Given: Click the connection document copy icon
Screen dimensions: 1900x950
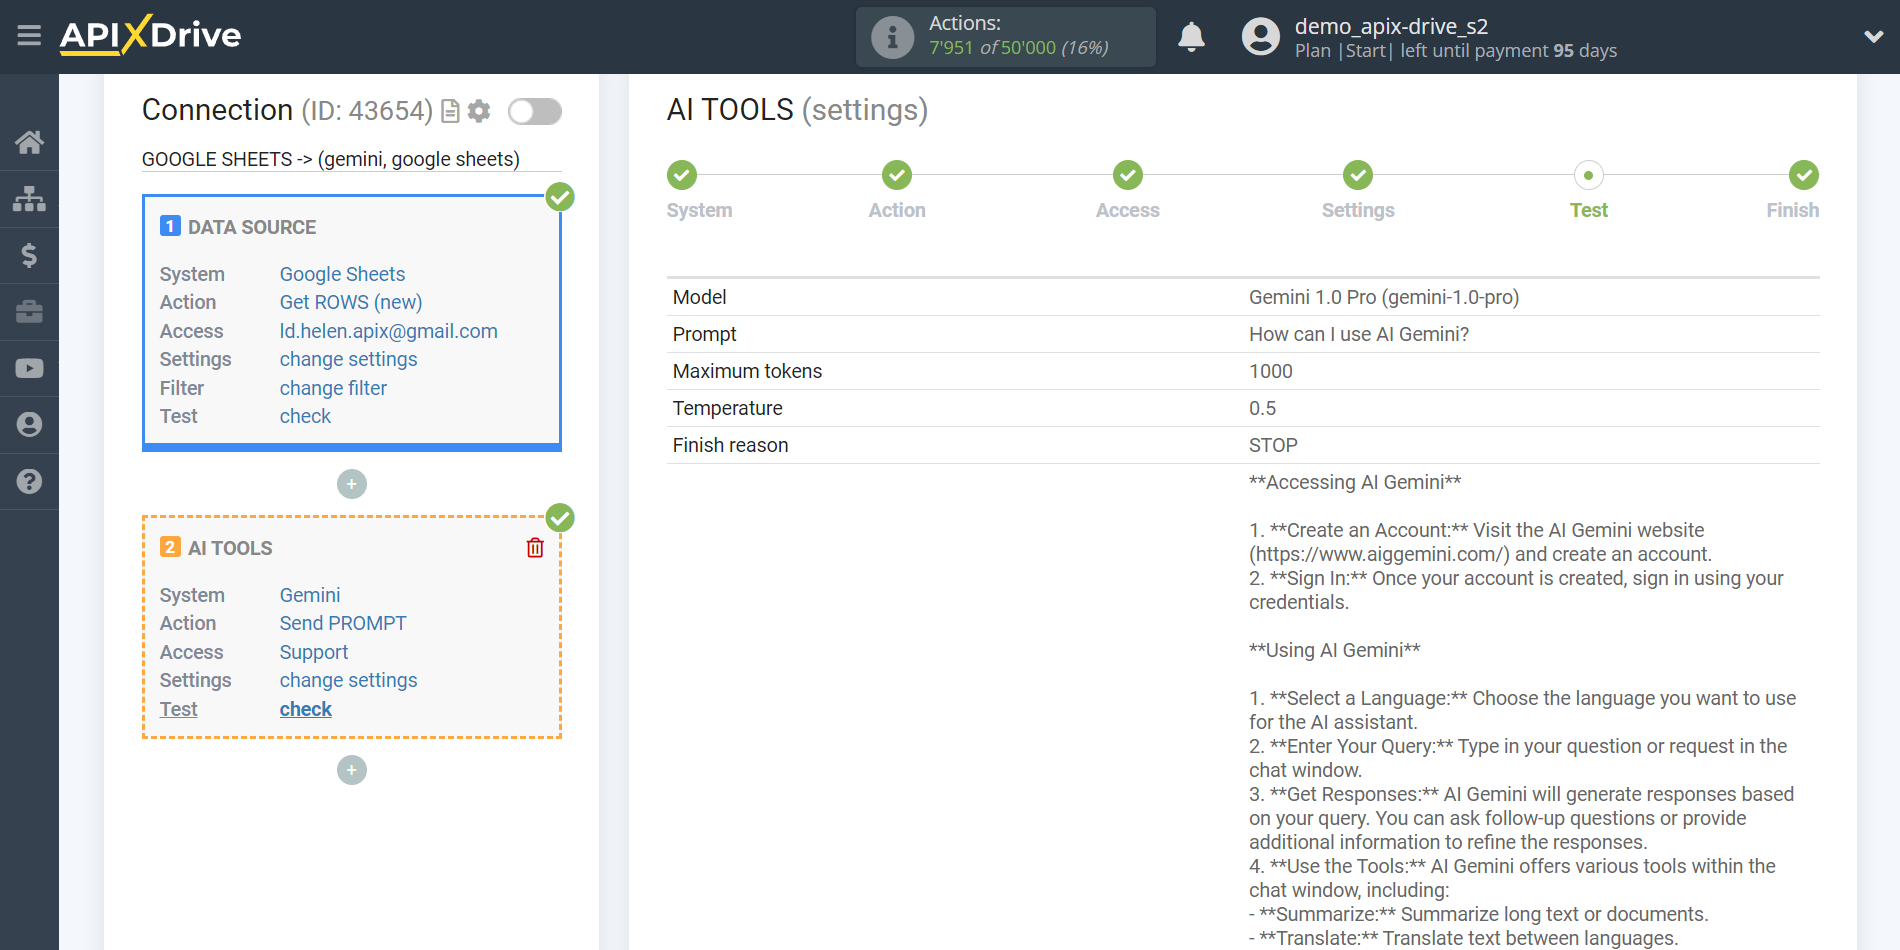Looking at the screenshot, I should click(451, 111).
